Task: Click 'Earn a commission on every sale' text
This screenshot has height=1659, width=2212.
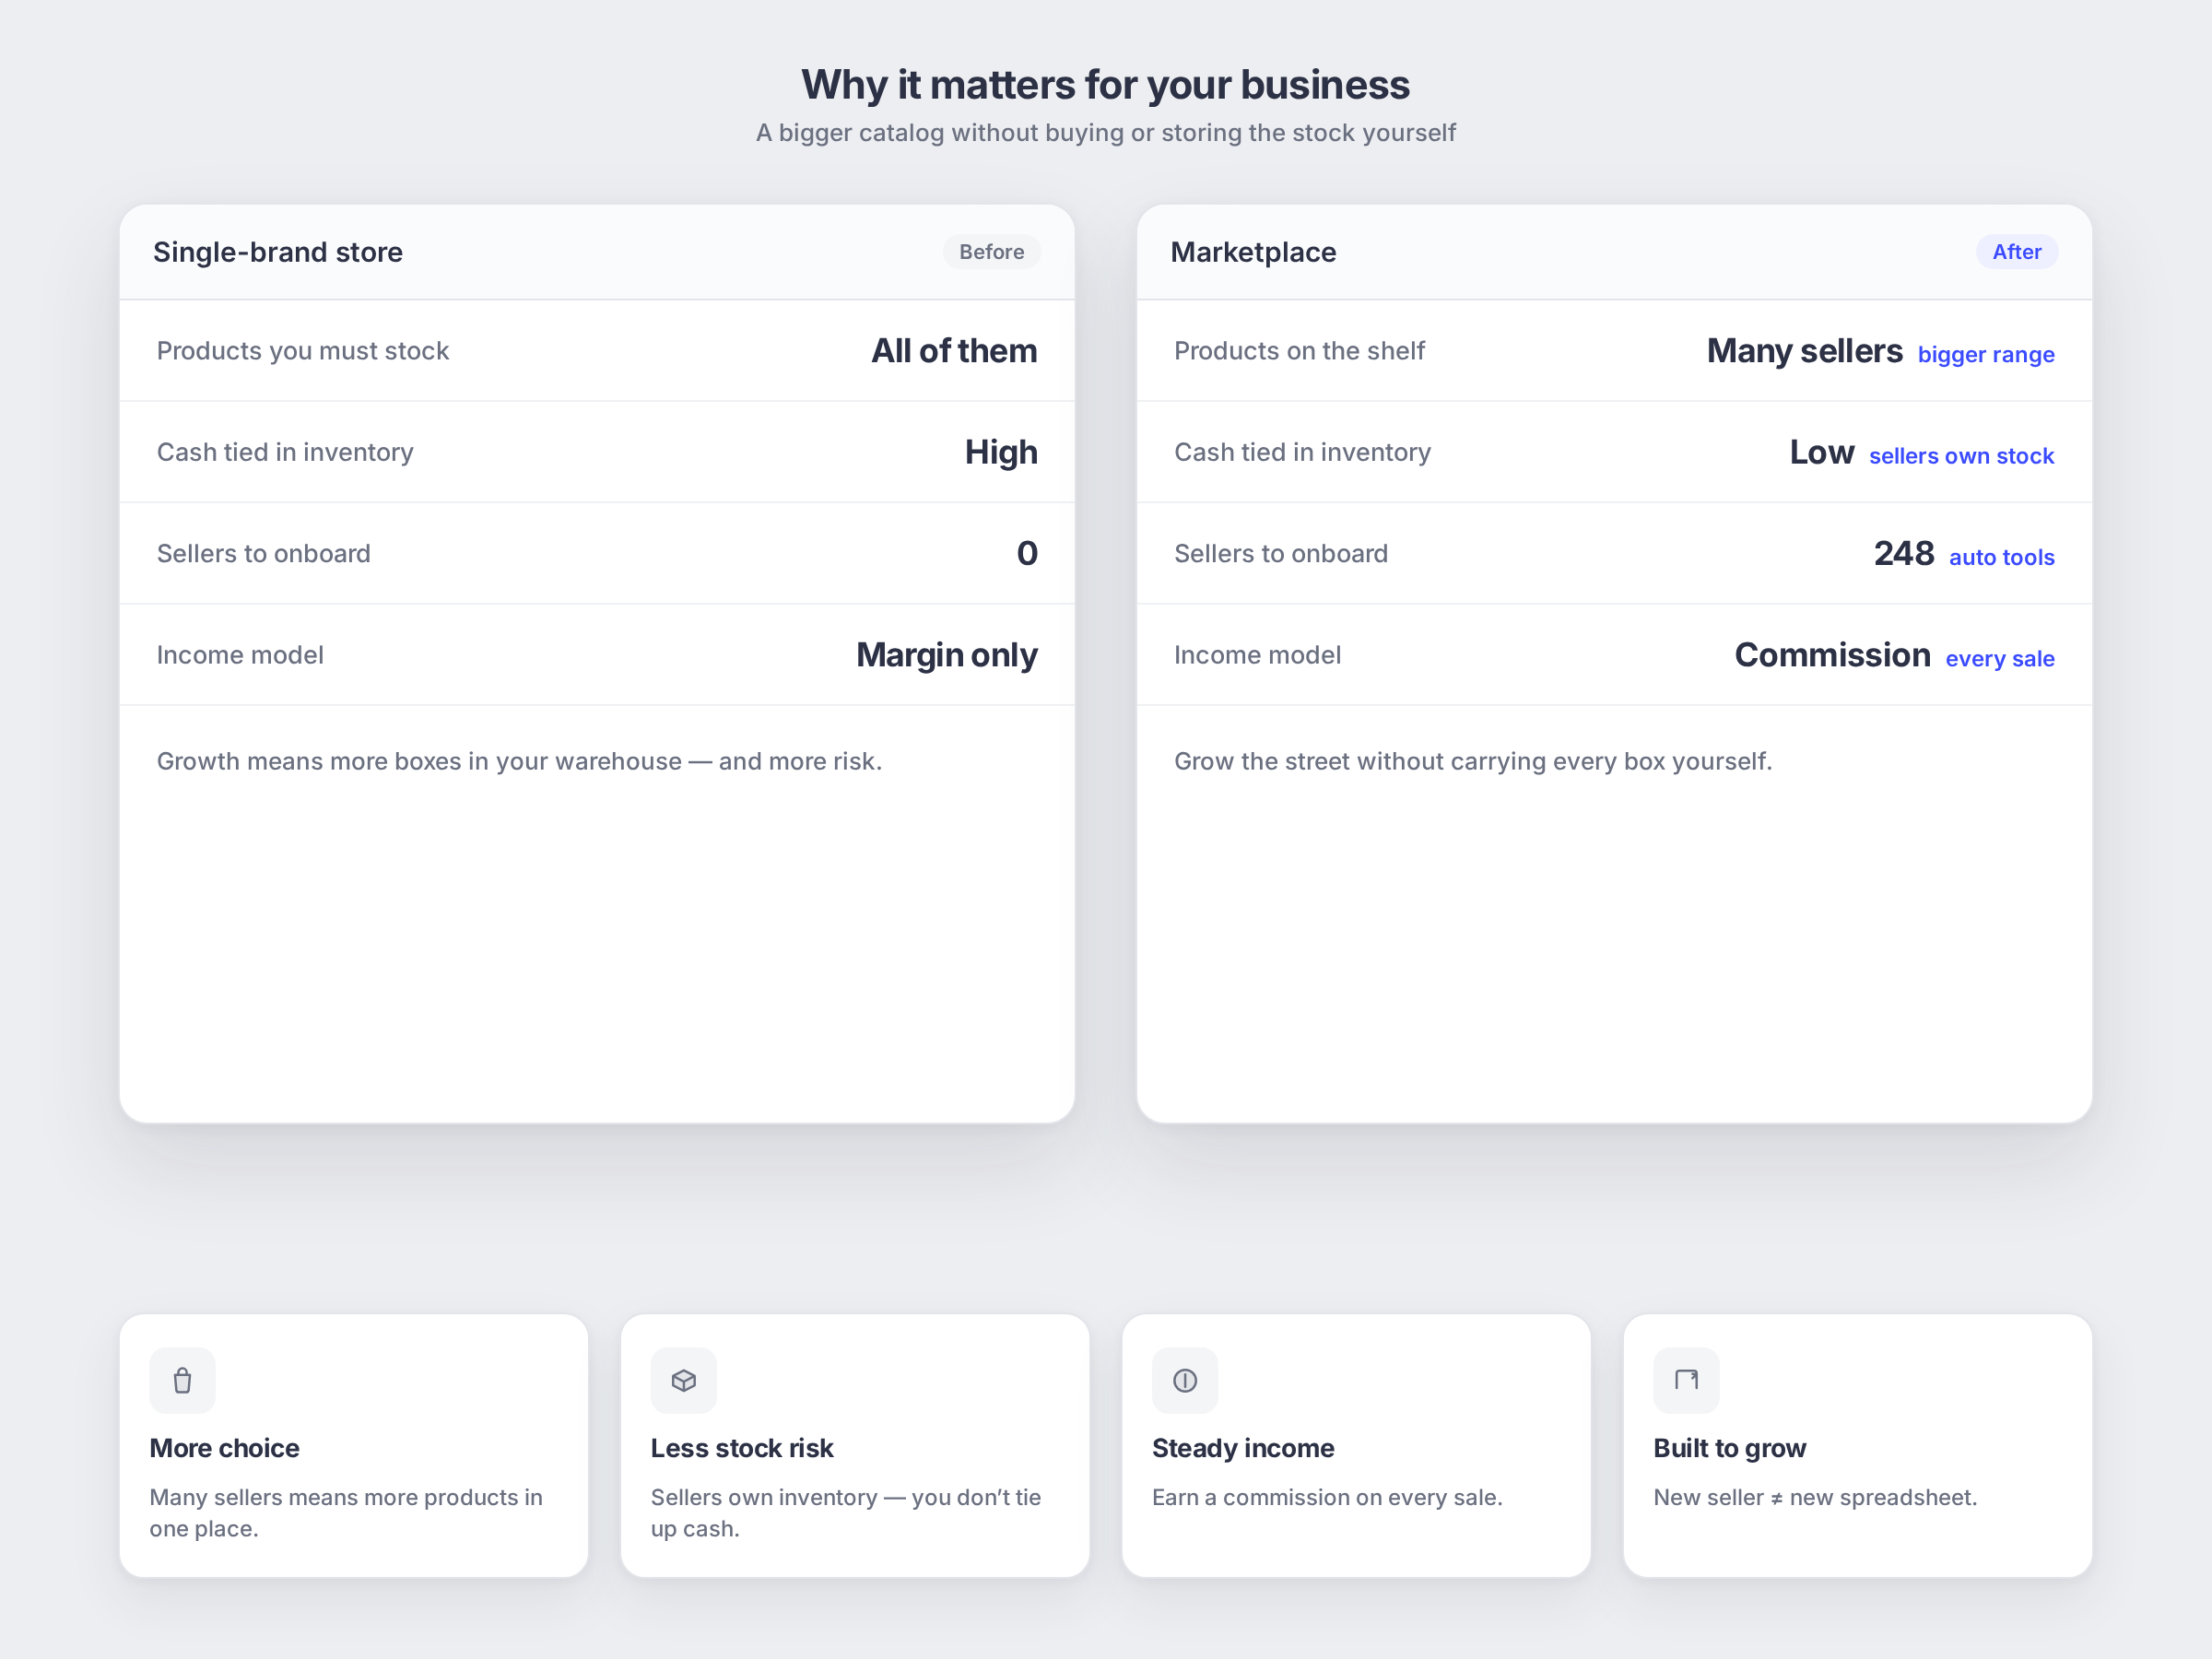Action: pos(1327,1498)
